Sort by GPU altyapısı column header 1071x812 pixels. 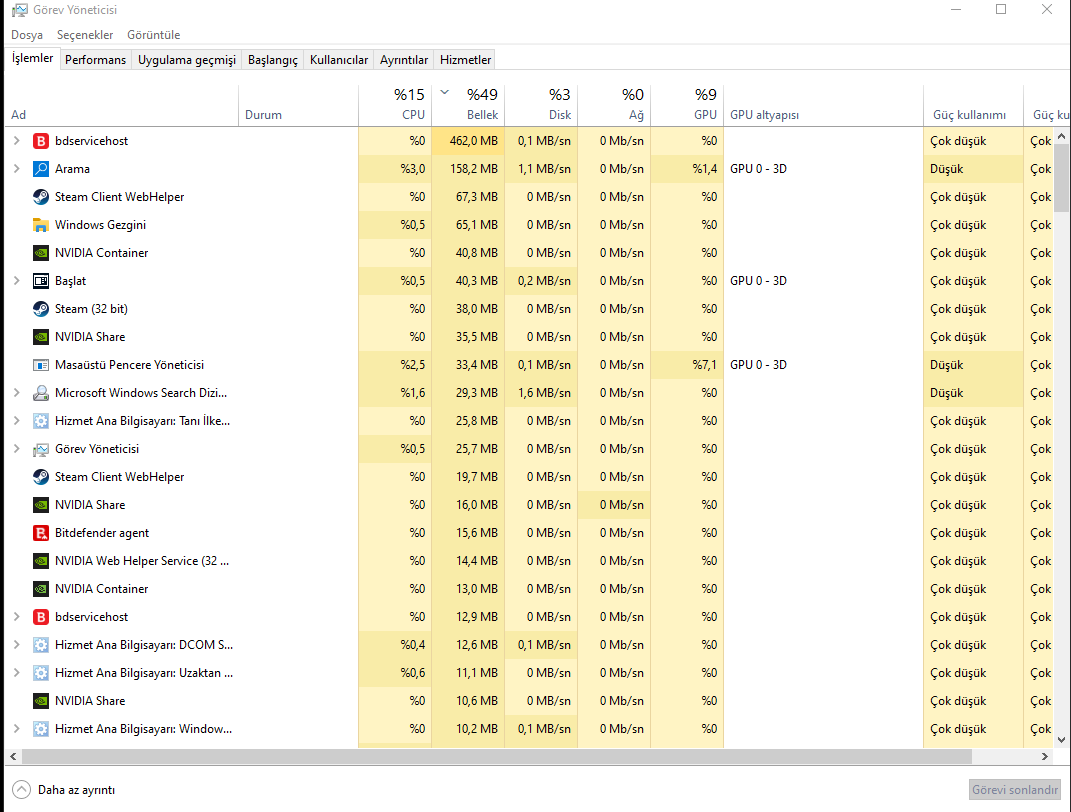(x=823, y=105)
